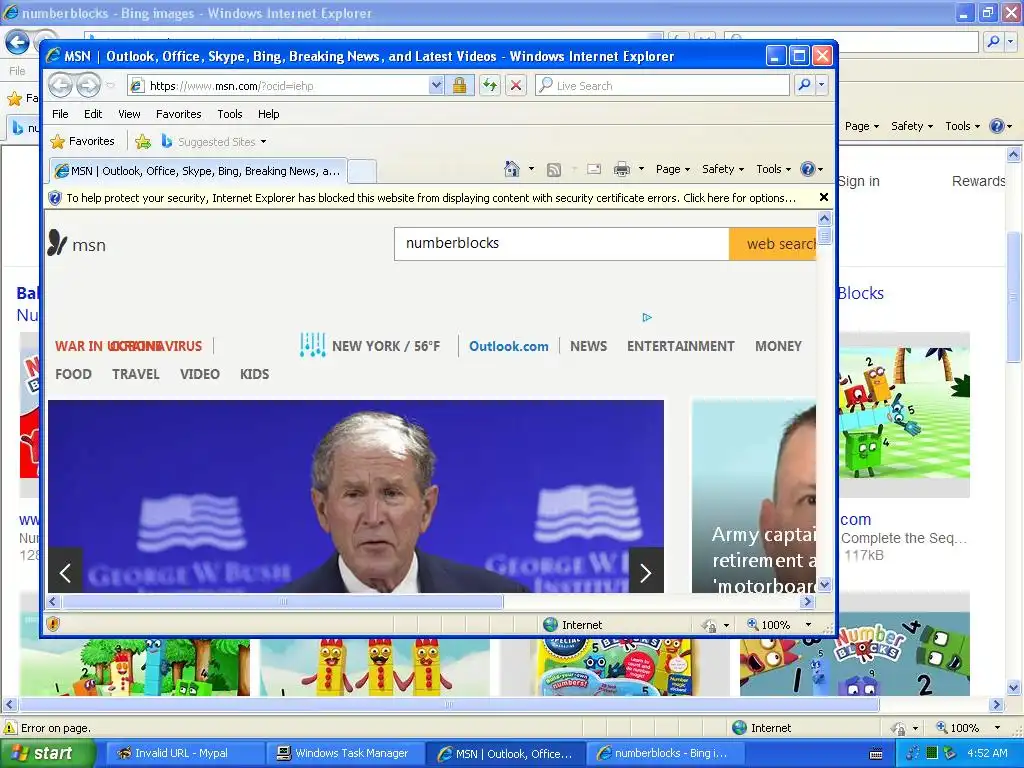This screenshot has height=768, width=1024.
Task: Open MONEY section link
Action: (778, 346)
